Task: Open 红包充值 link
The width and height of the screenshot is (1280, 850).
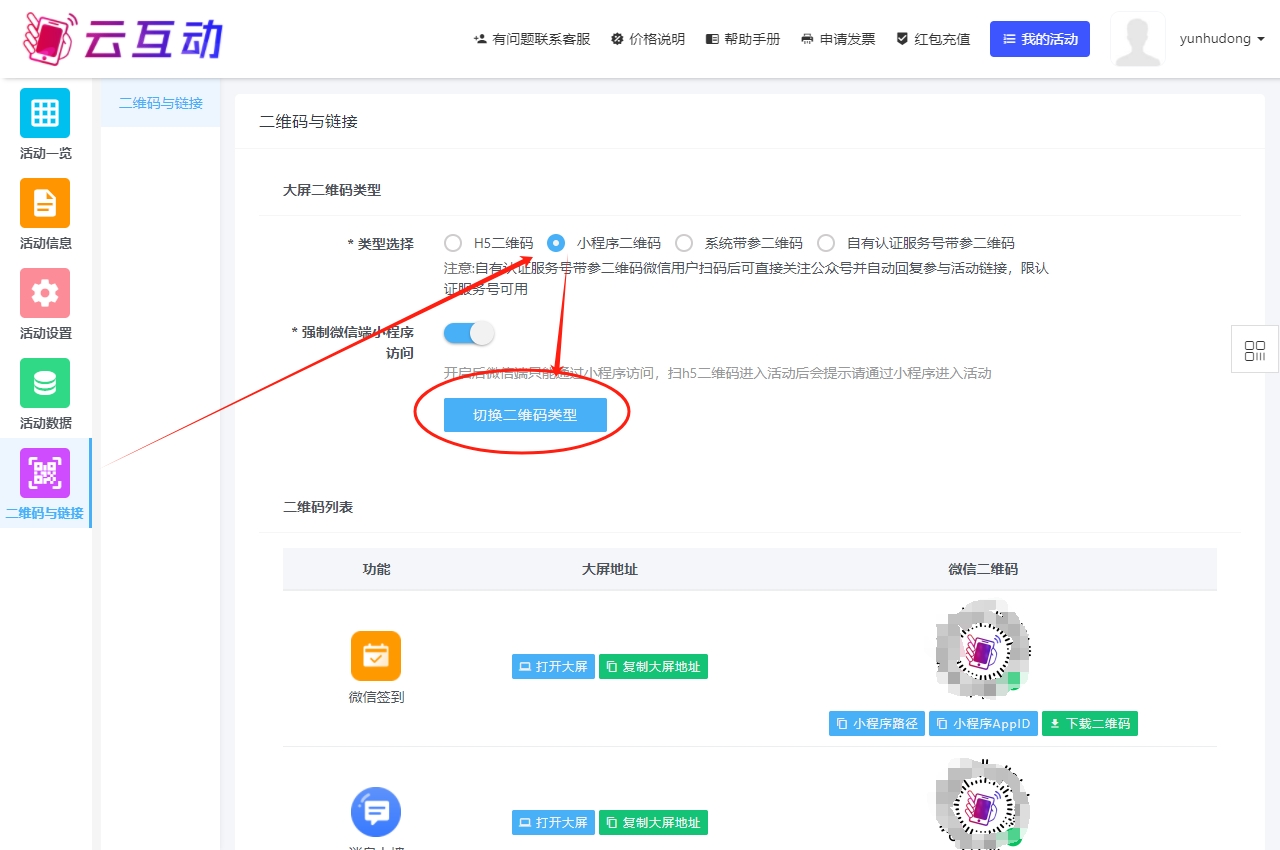Action: (x=933, y=39)
